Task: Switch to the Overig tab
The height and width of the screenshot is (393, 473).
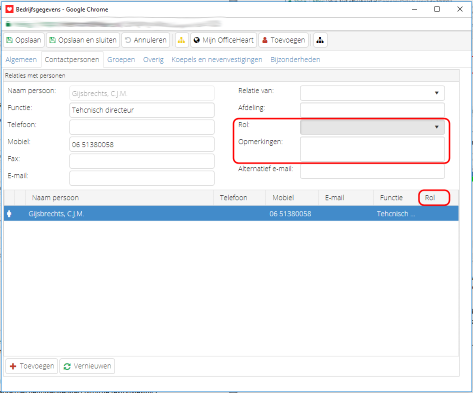Action: point(153,60)
